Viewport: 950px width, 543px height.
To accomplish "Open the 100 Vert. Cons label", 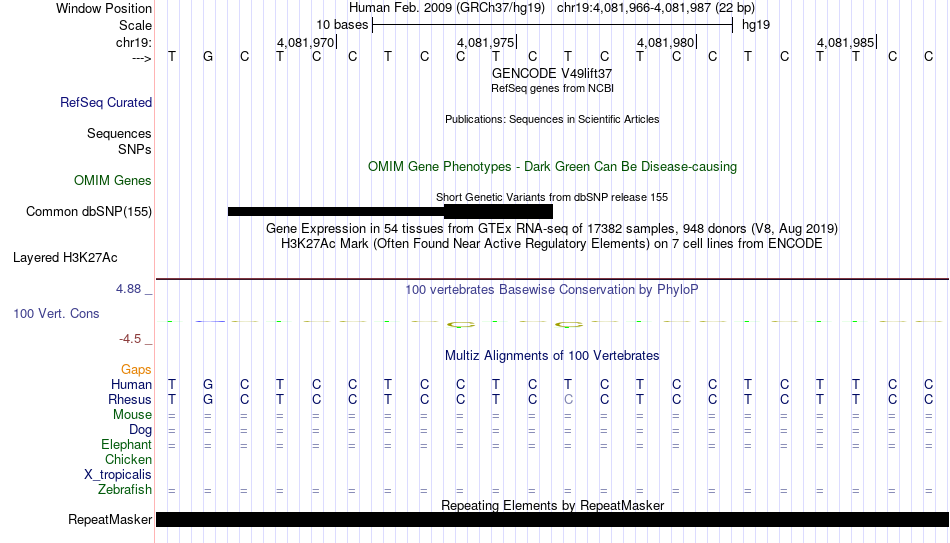I will point(56,313).
